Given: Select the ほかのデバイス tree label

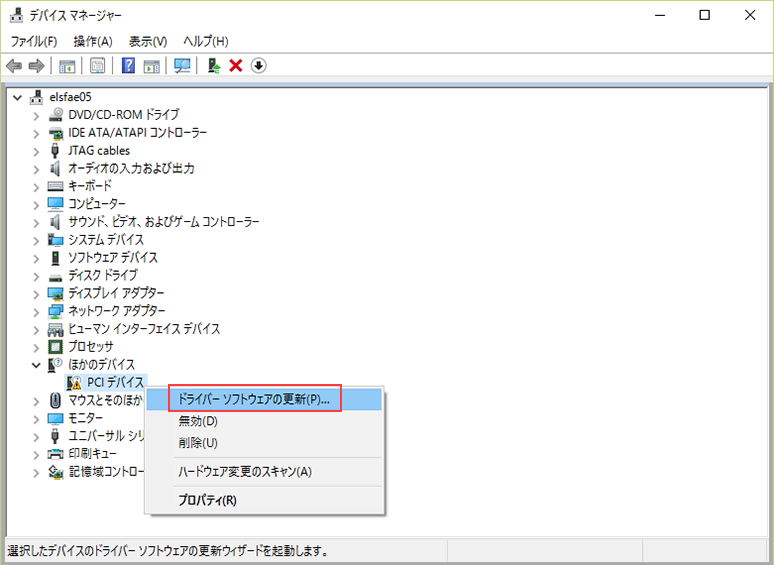Looking at the screenshot, I should pos(102,364).
